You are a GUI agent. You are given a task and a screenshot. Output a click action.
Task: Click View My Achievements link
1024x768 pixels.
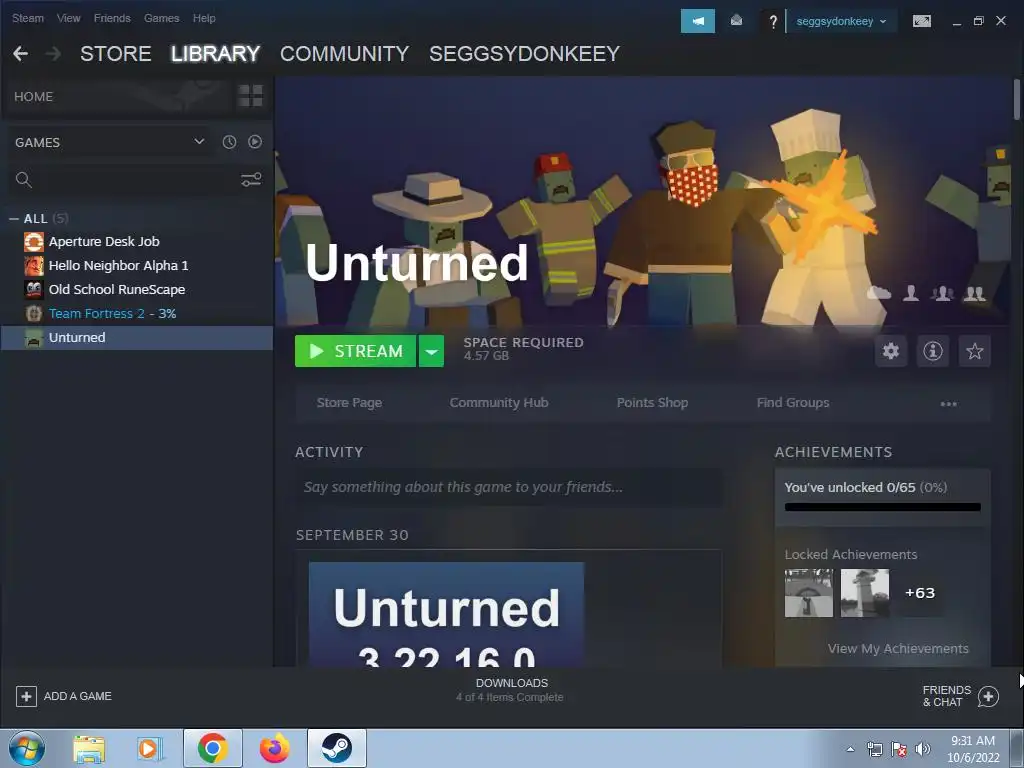tap(898, 648)
